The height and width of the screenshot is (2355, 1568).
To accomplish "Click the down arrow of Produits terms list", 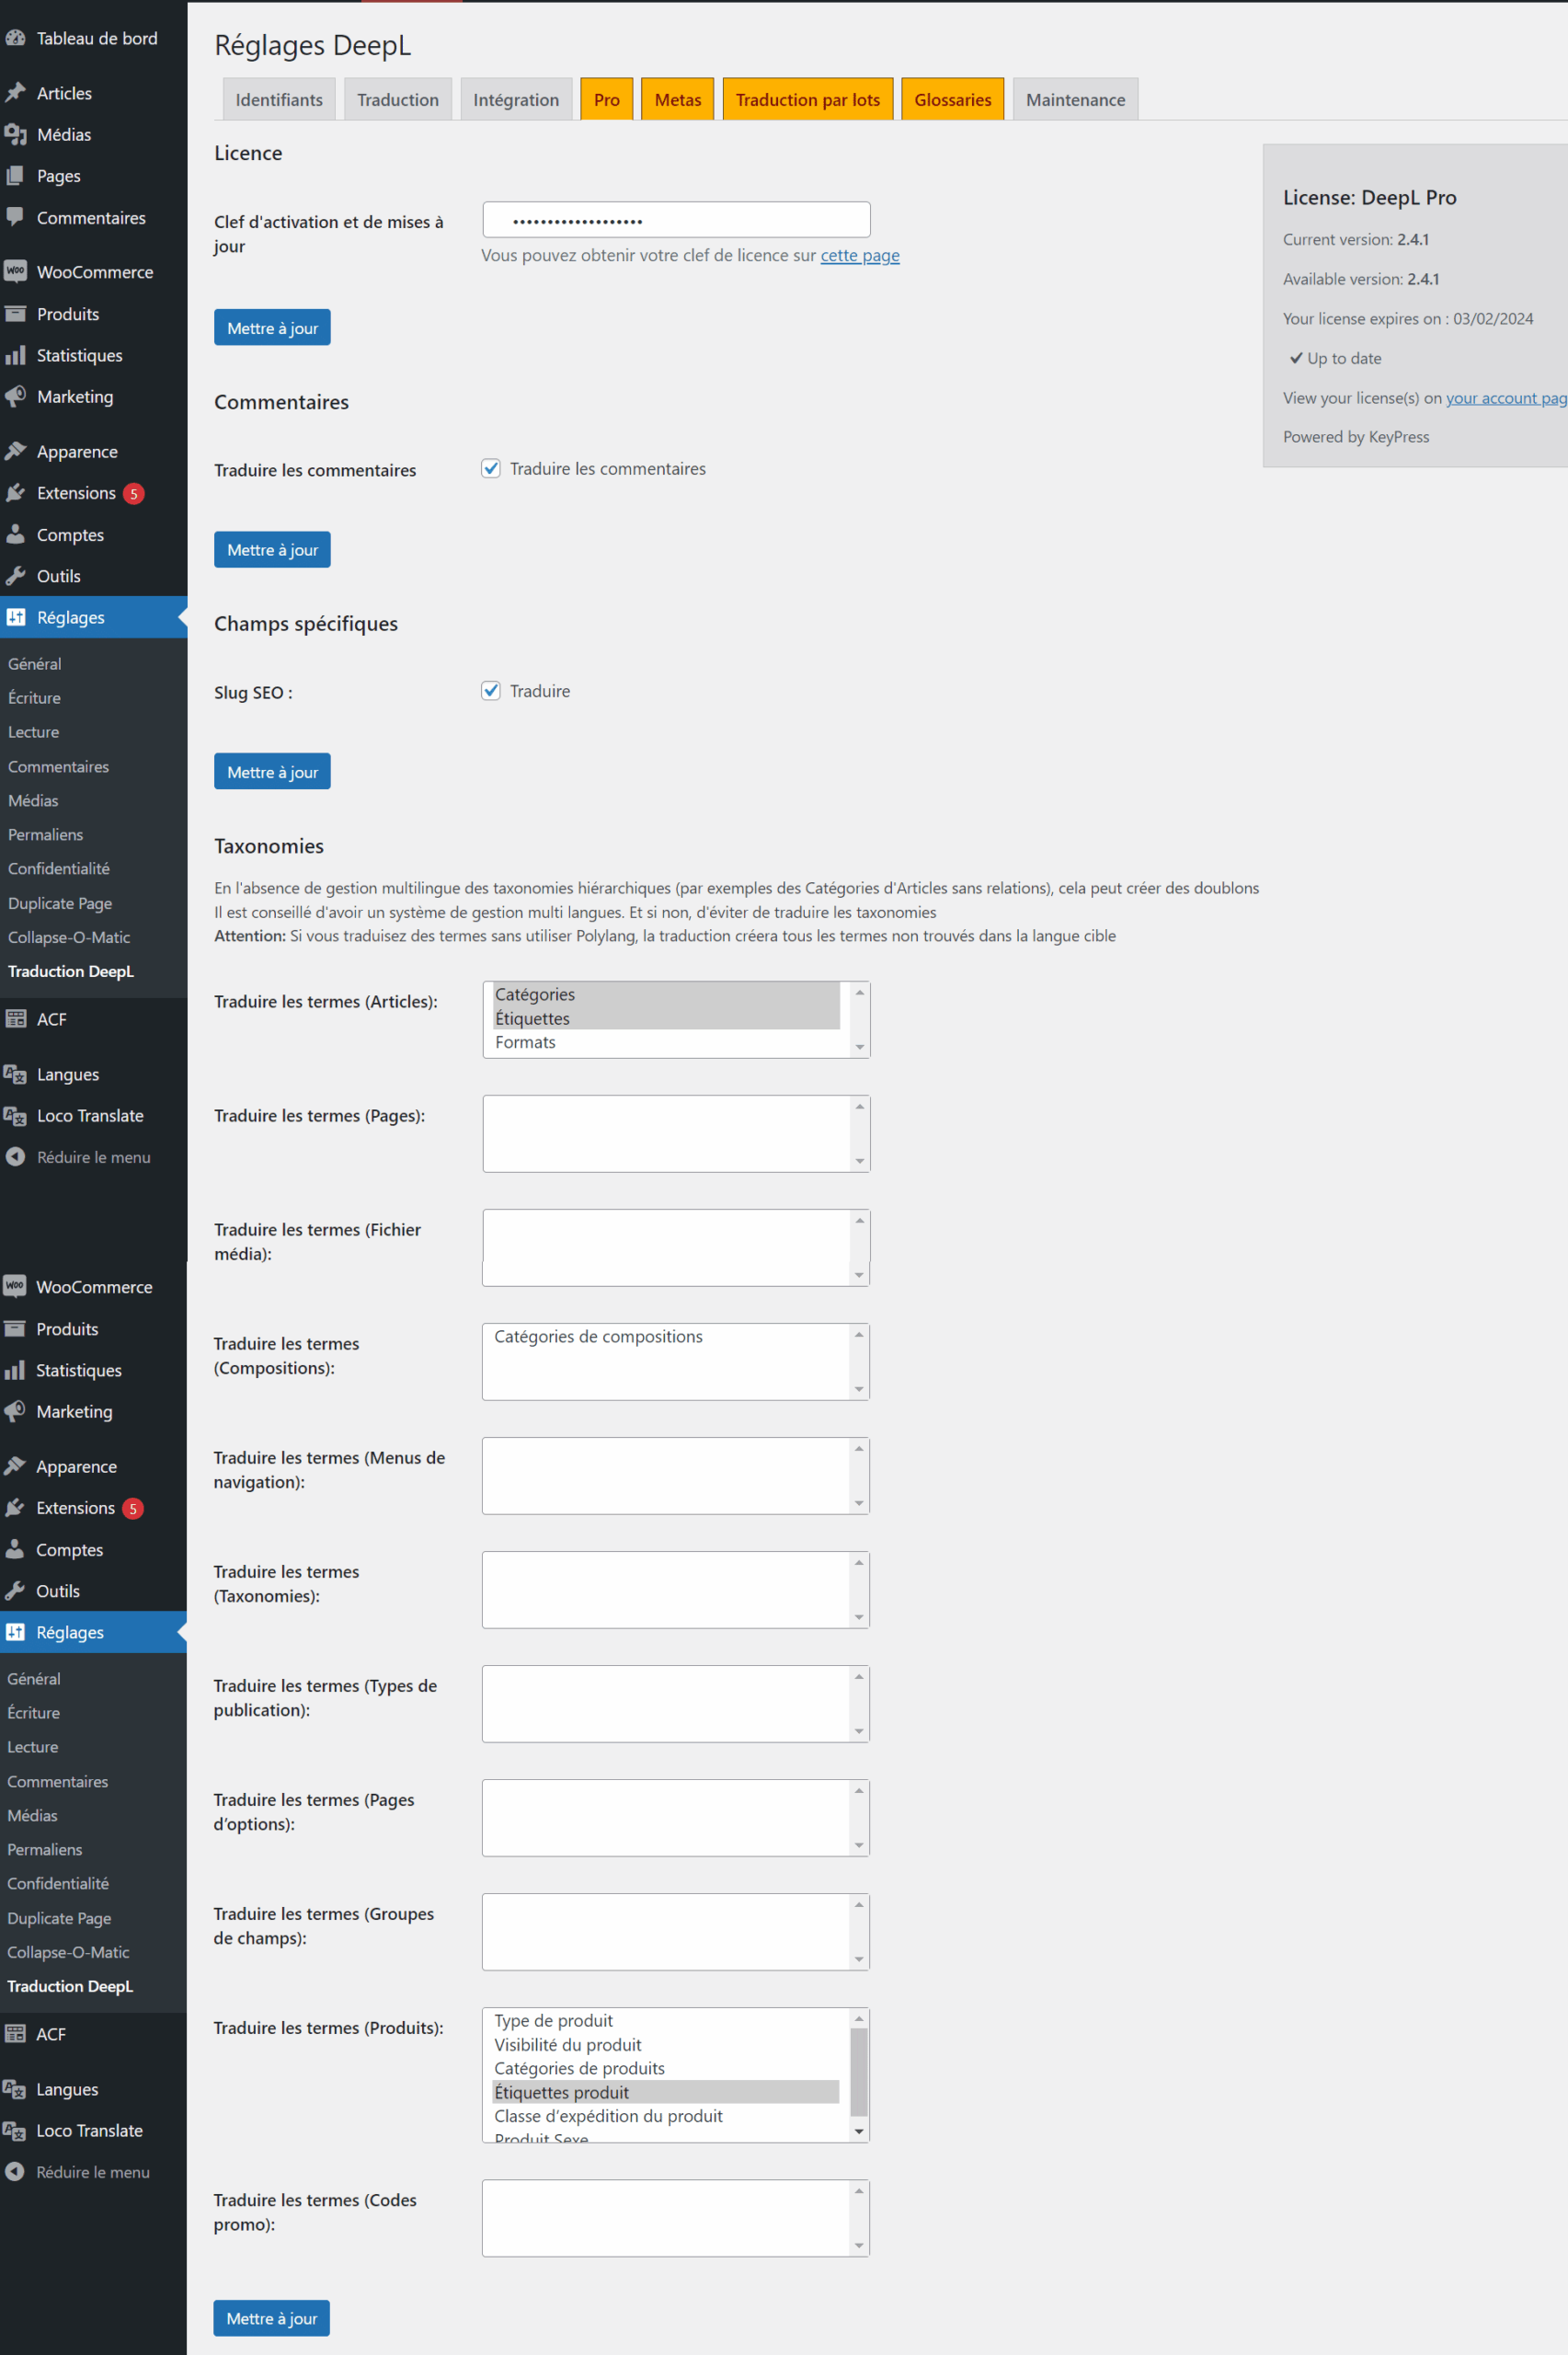I will pyautogui.click(x=859, y=2131).
